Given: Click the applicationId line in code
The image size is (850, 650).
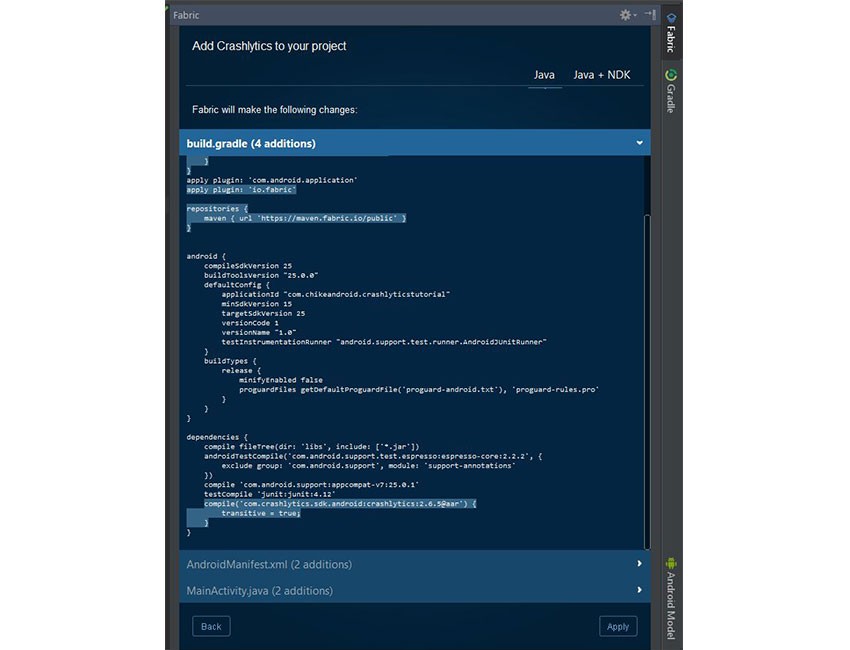Looking at the screenshot, I should [336, 294].
